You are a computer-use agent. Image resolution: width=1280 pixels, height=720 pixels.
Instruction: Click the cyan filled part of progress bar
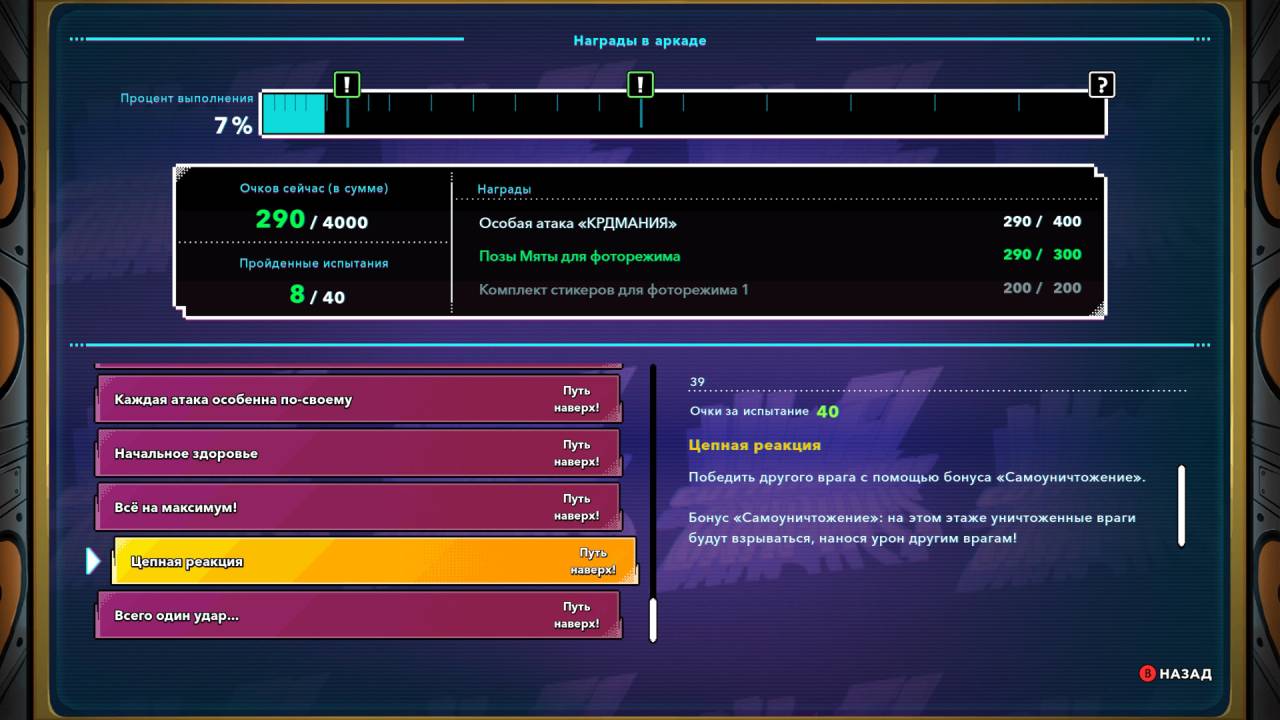point(293,113)
